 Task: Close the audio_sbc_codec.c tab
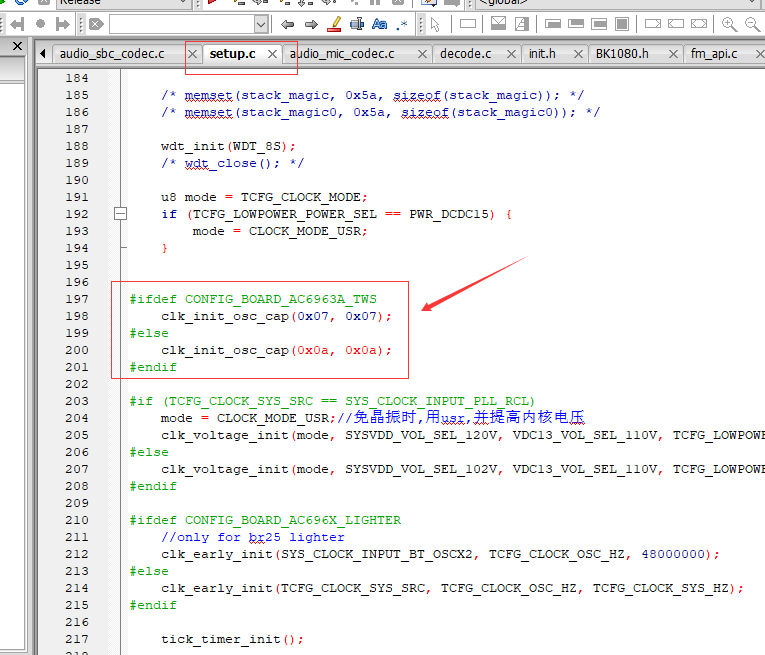[x=193, y=54]
